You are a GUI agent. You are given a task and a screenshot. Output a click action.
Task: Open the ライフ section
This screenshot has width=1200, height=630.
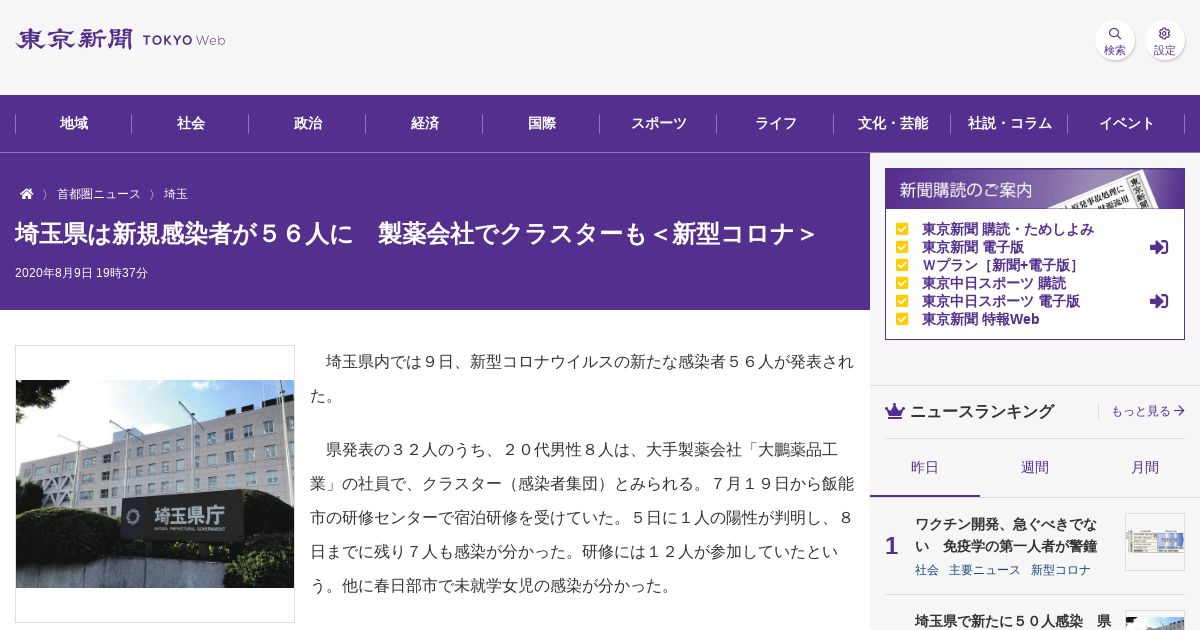tap(776, 124)
